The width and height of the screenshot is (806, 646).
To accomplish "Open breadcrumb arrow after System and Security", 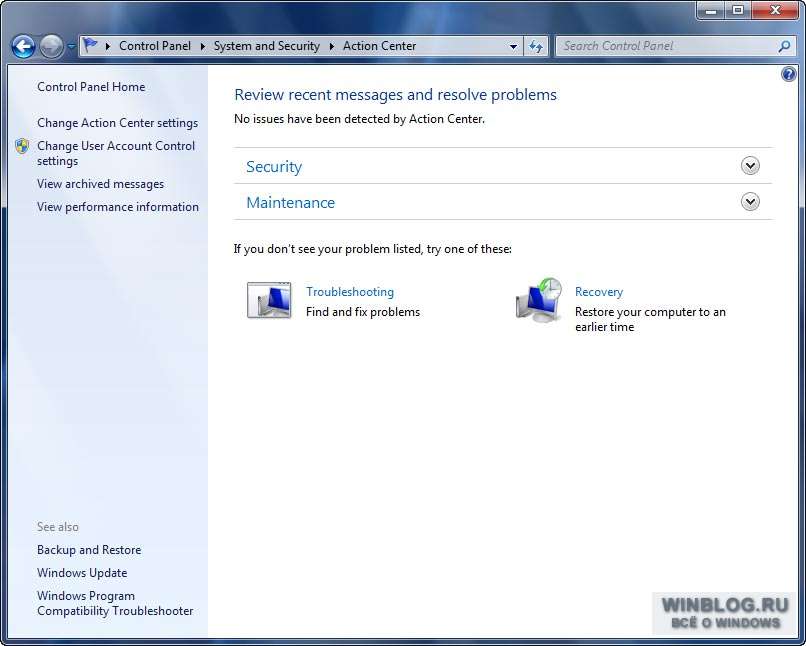I will tap(332, 46).
